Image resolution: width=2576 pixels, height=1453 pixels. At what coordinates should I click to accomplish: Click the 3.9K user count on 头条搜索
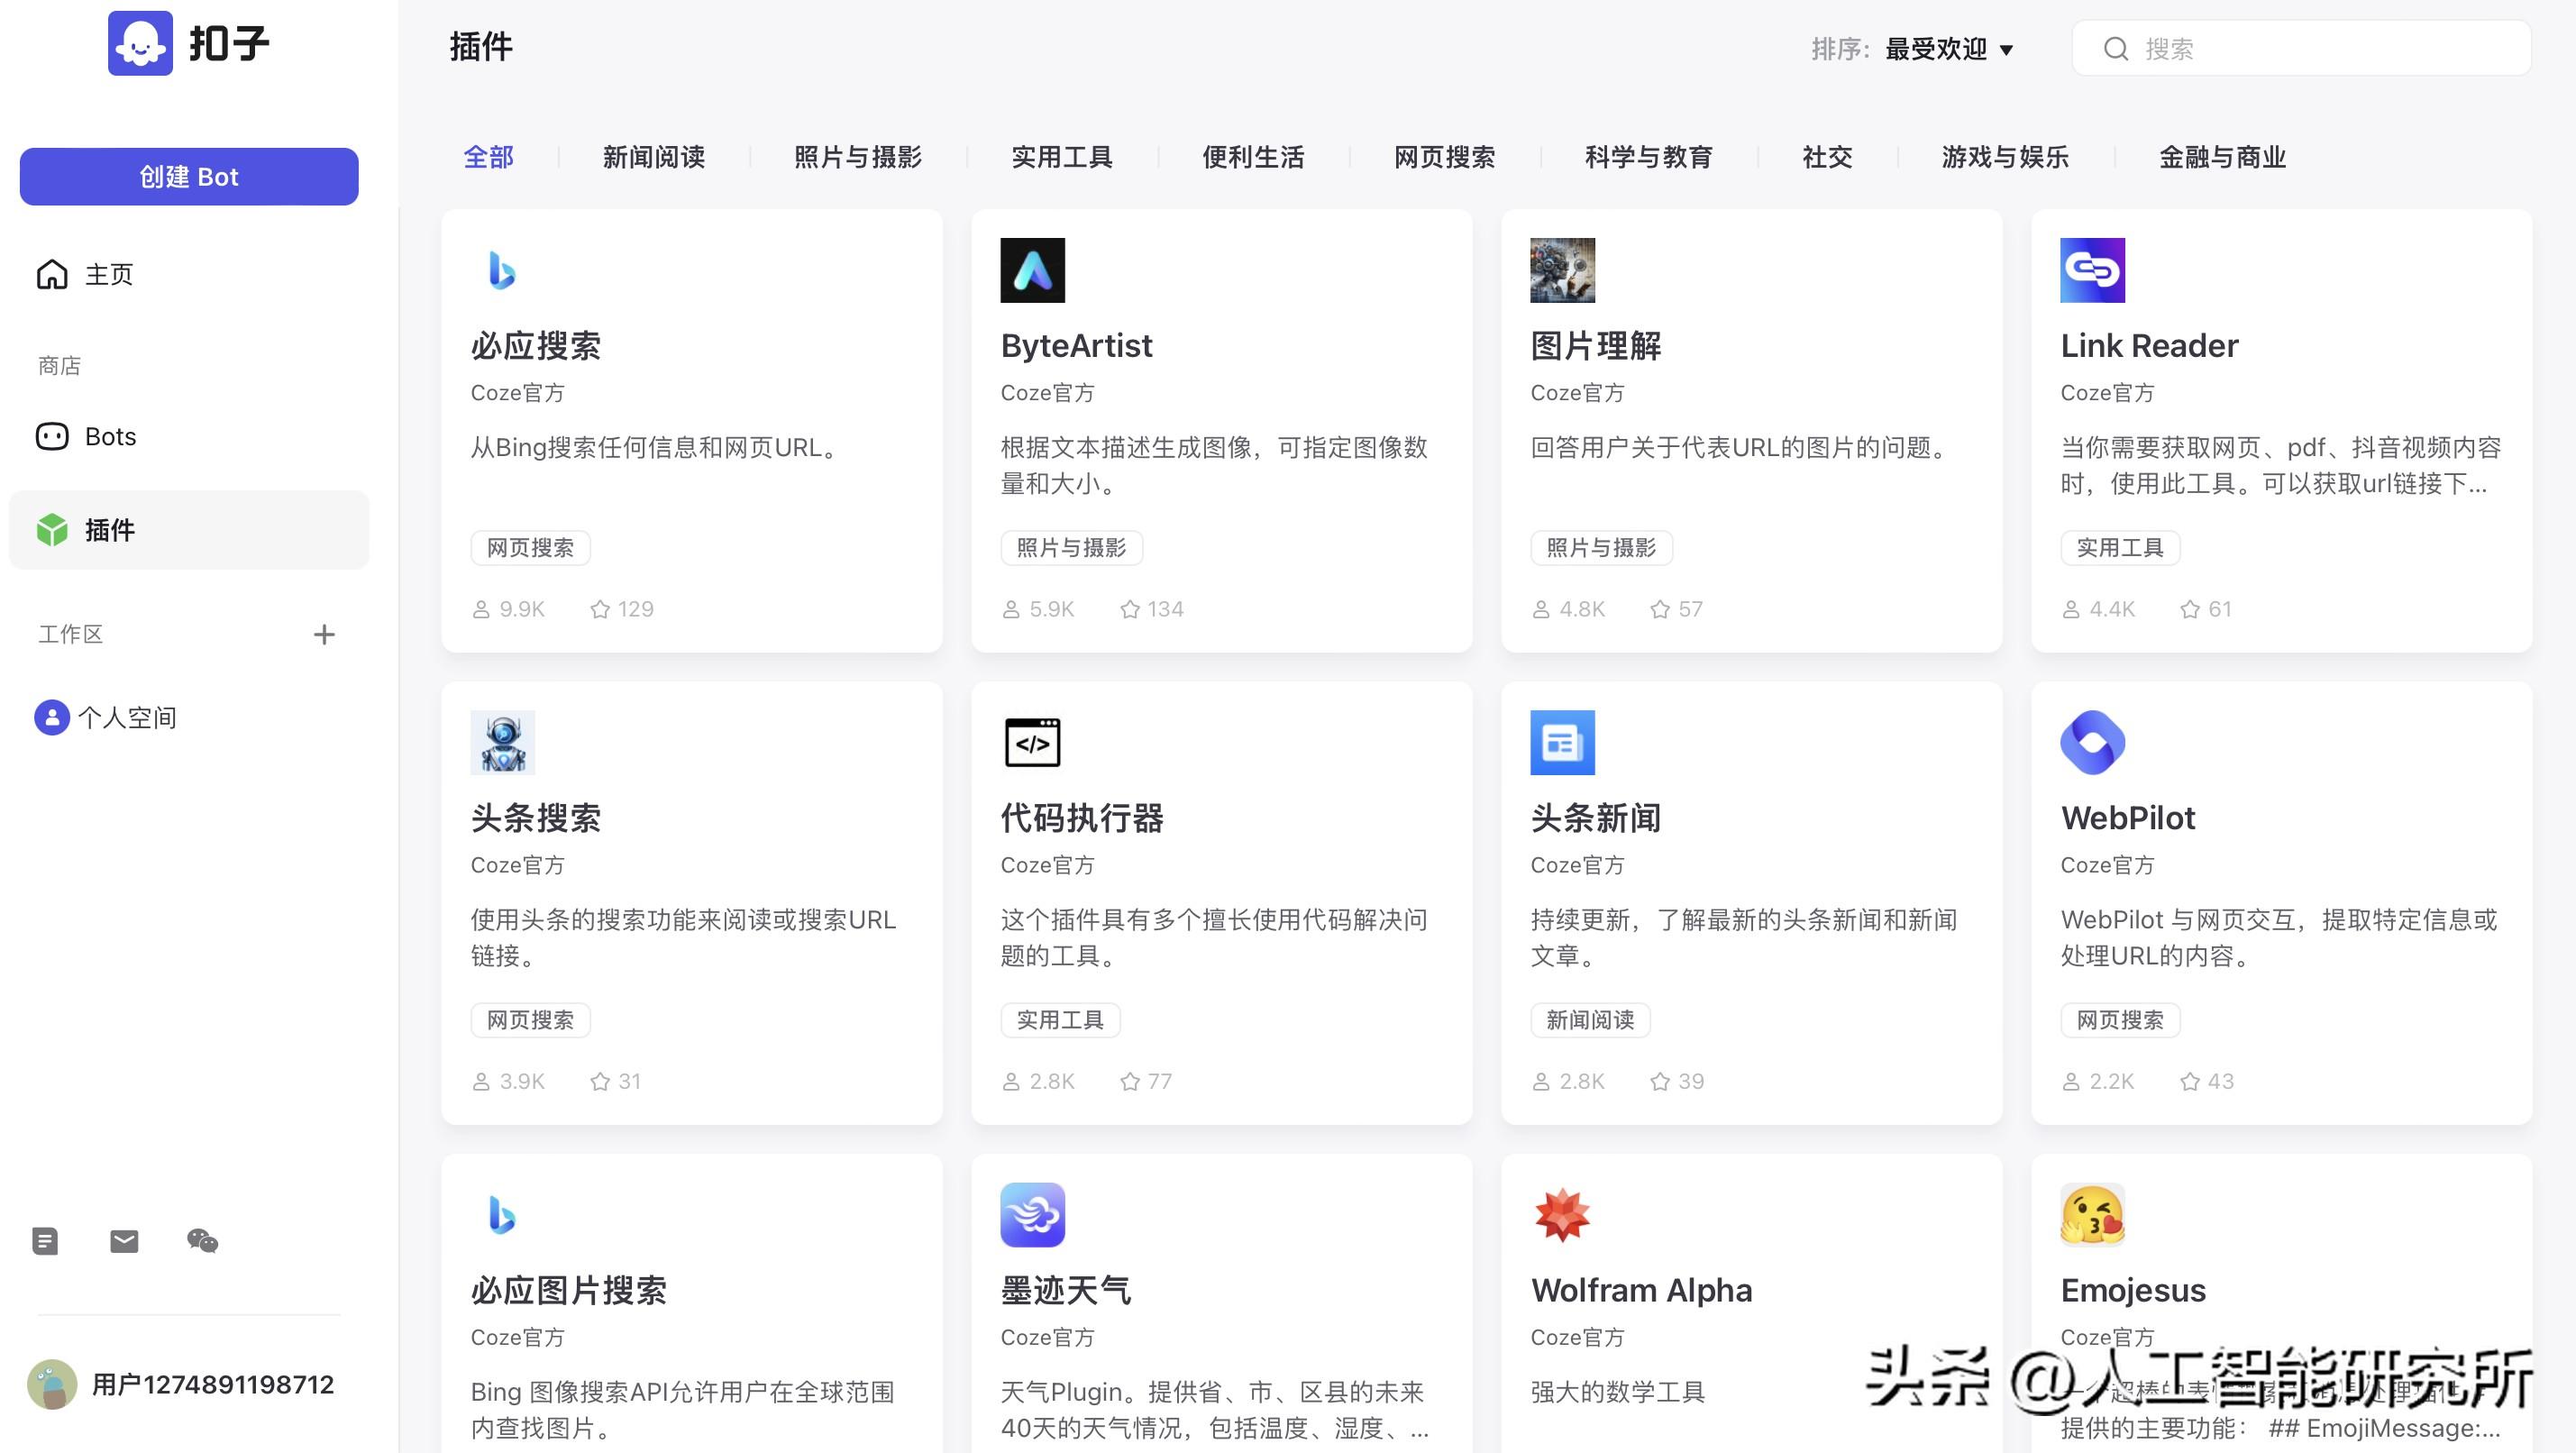[522, 1081]
